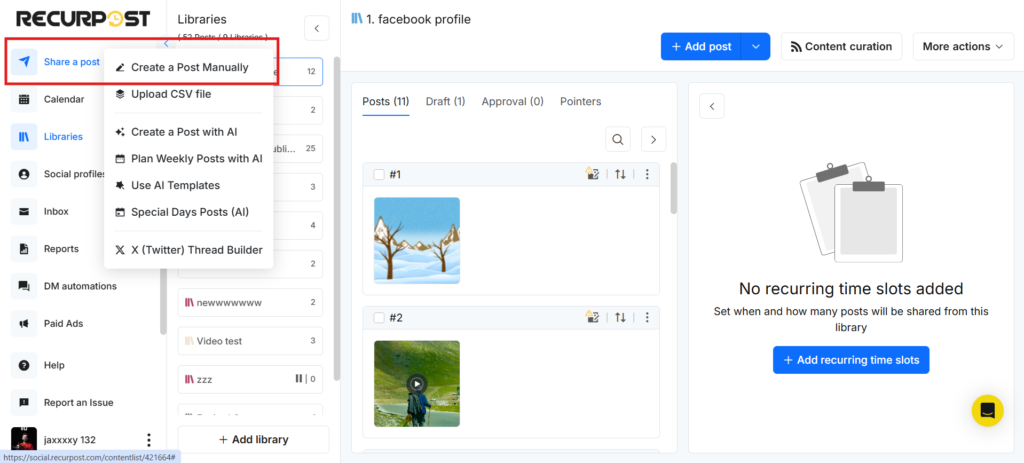Click the reorder arrows icon on post #1
The image size is (1024, 463).
click(620, 174)
